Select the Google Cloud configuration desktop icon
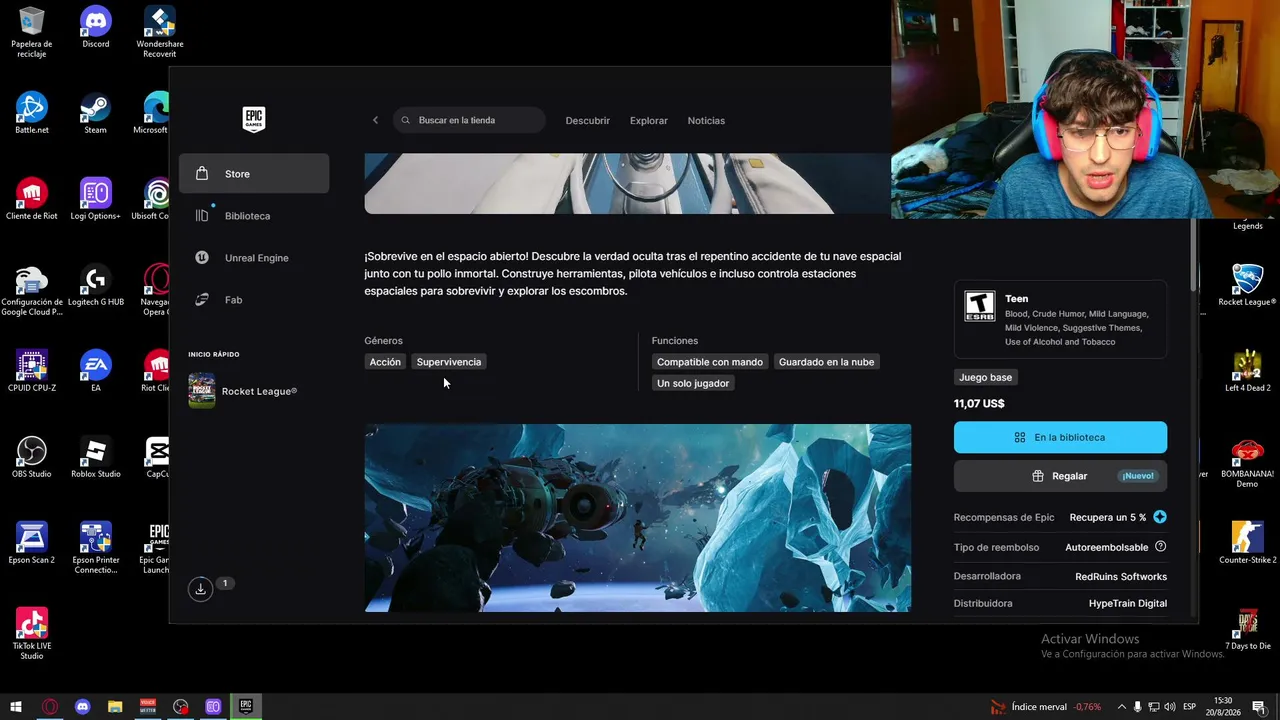 pos(31,291)
